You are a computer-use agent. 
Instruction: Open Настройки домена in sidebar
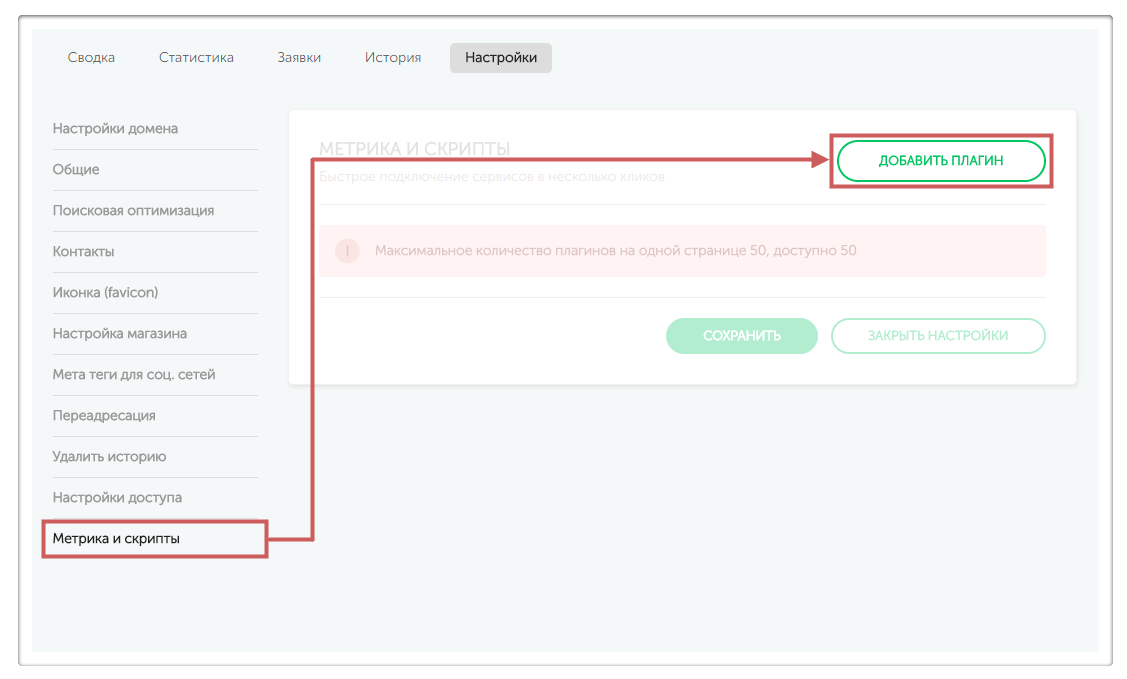coord(115,129)
